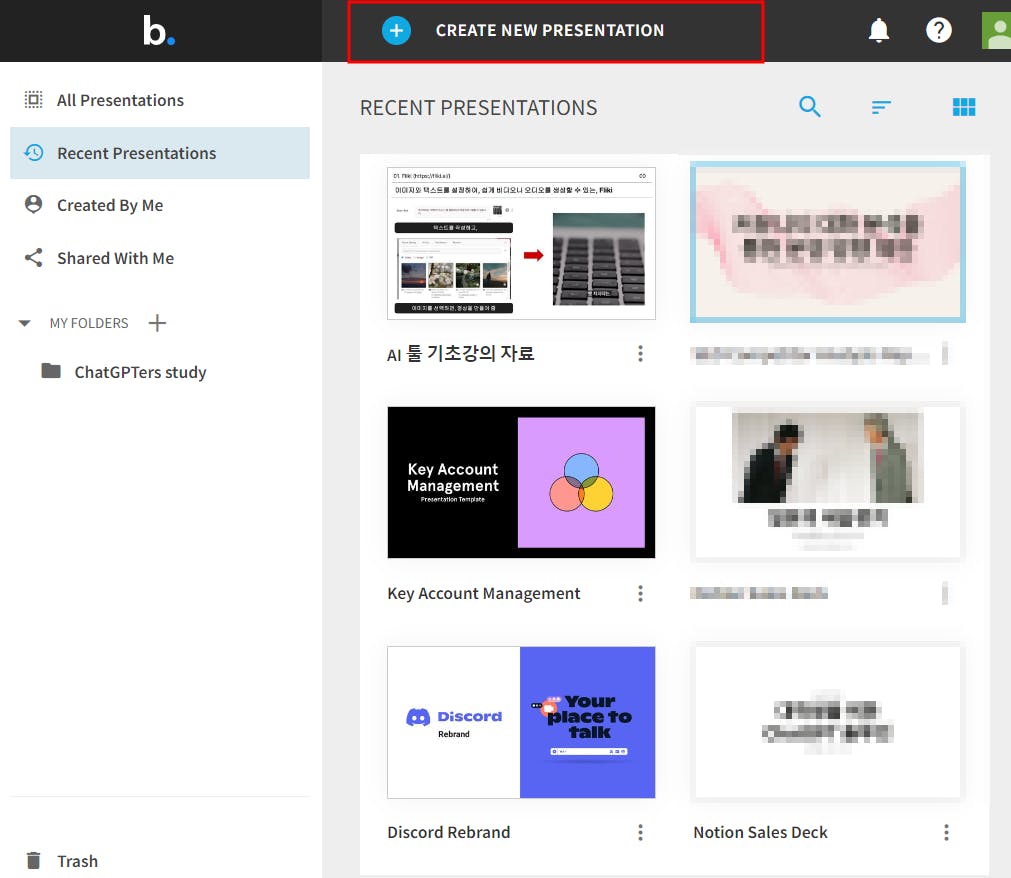
Task: Click the Notion Sales Deck title
Action: [760, 832]
